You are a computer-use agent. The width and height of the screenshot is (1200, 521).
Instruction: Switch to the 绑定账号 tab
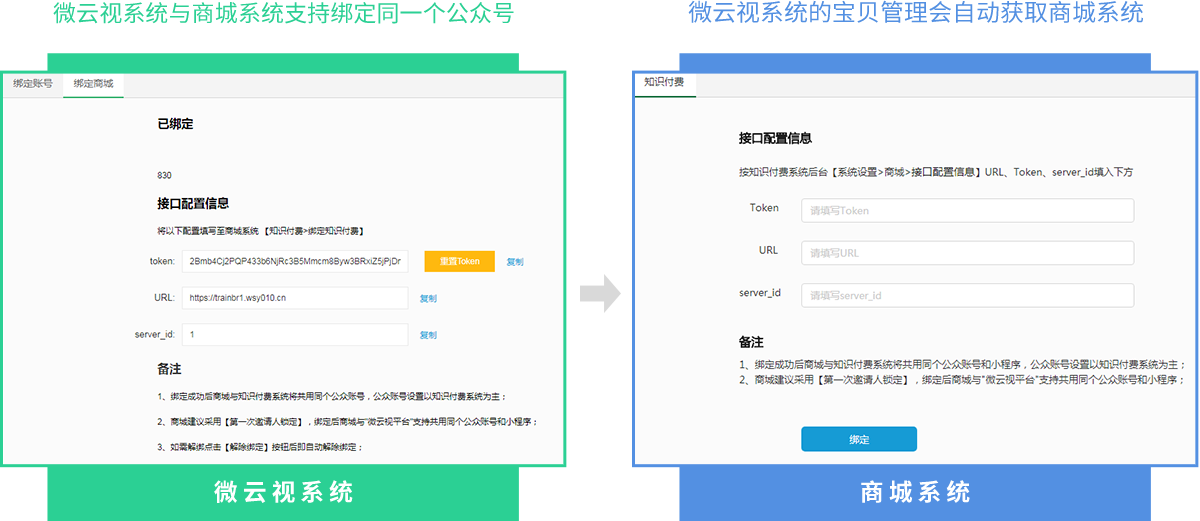(x=33, y=84)
